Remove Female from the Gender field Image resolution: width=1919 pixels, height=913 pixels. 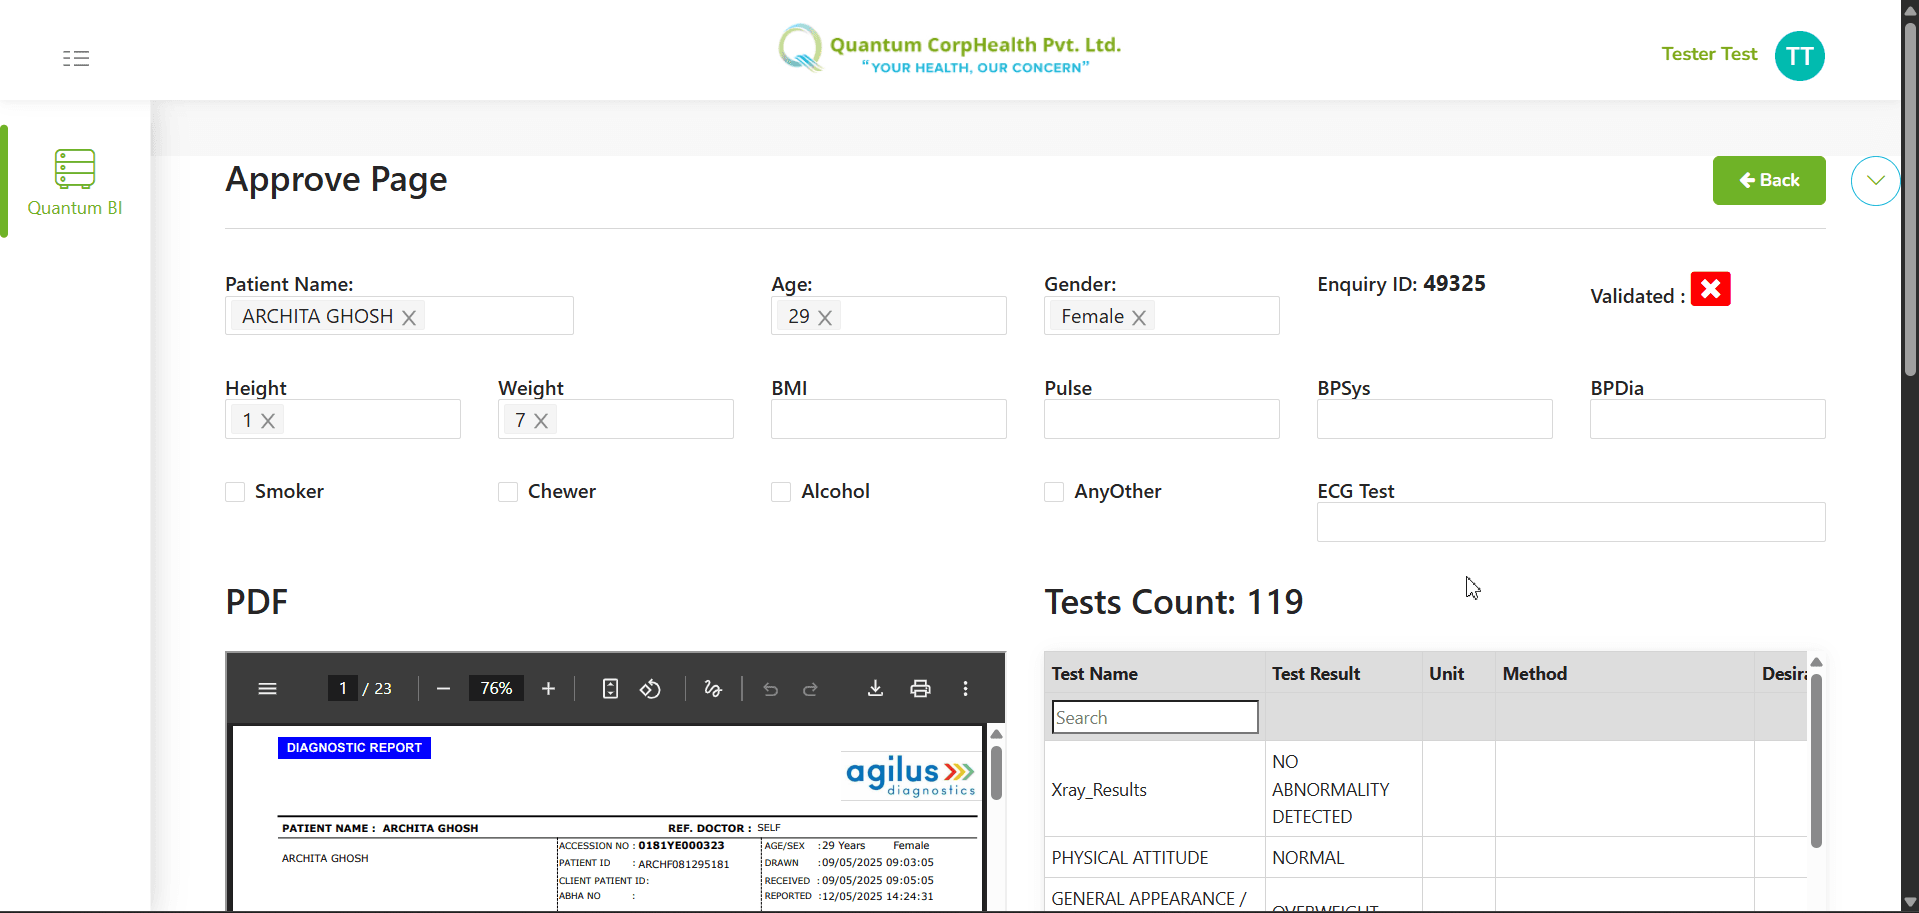click(1139, 318)
